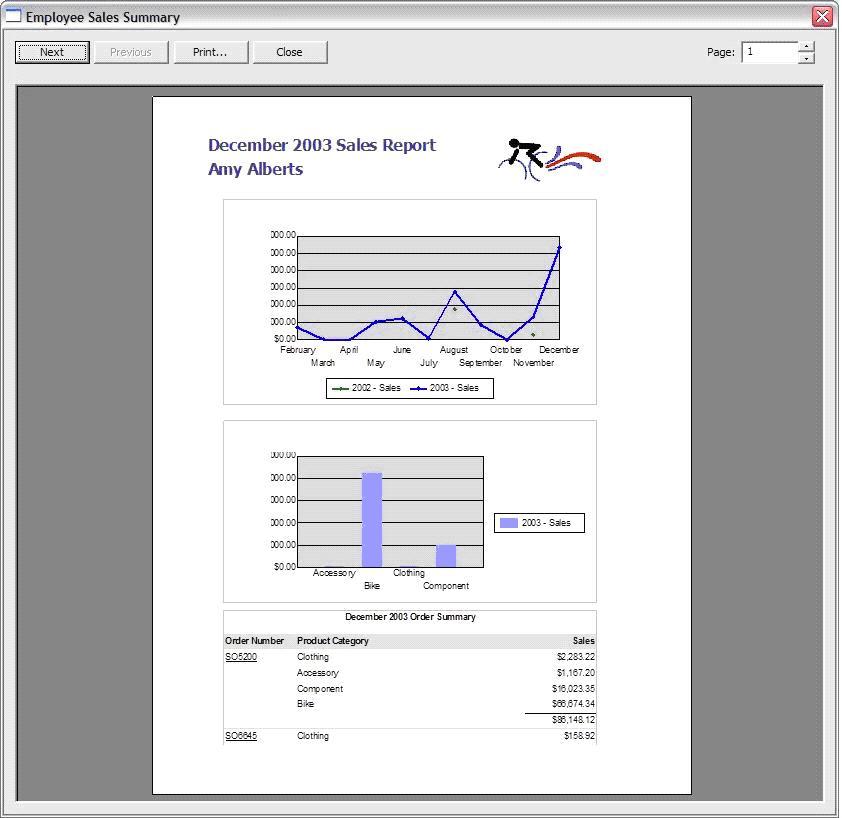Close the Employee Sales Summary window

pos(822,16)
